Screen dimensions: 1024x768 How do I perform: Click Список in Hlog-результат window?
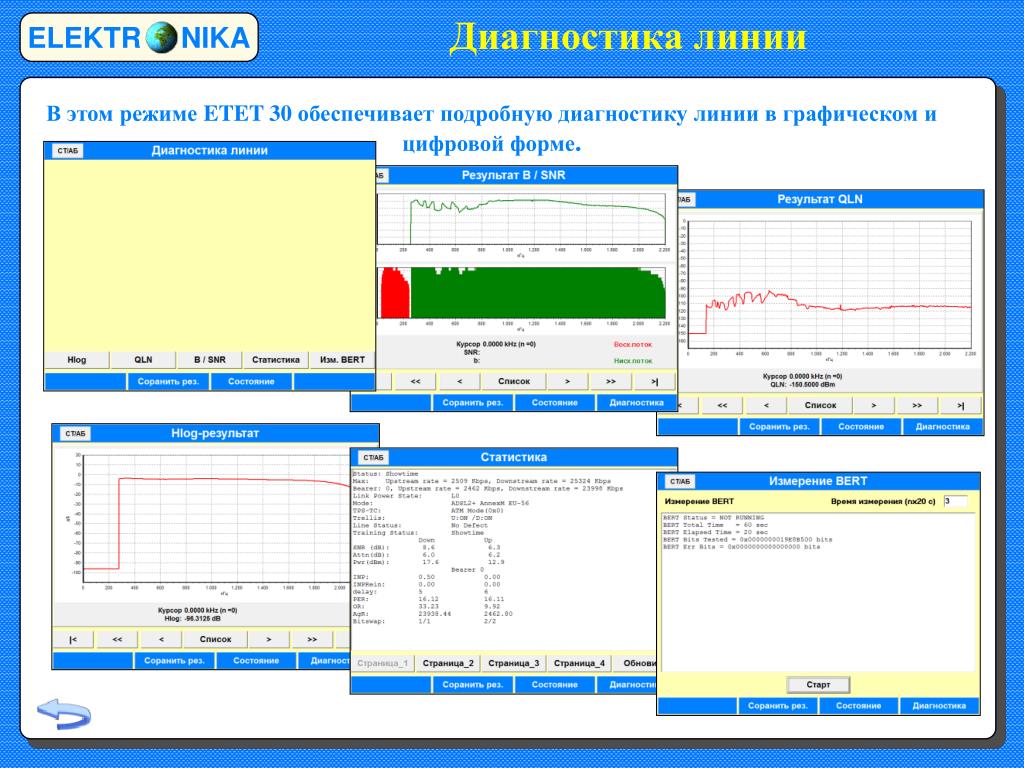(216, 639)
